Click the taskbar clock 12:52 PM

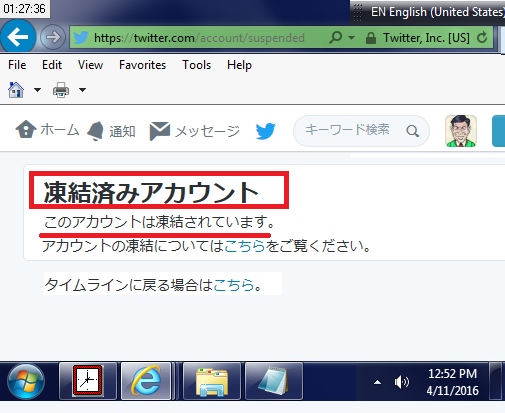coord(452,382)
